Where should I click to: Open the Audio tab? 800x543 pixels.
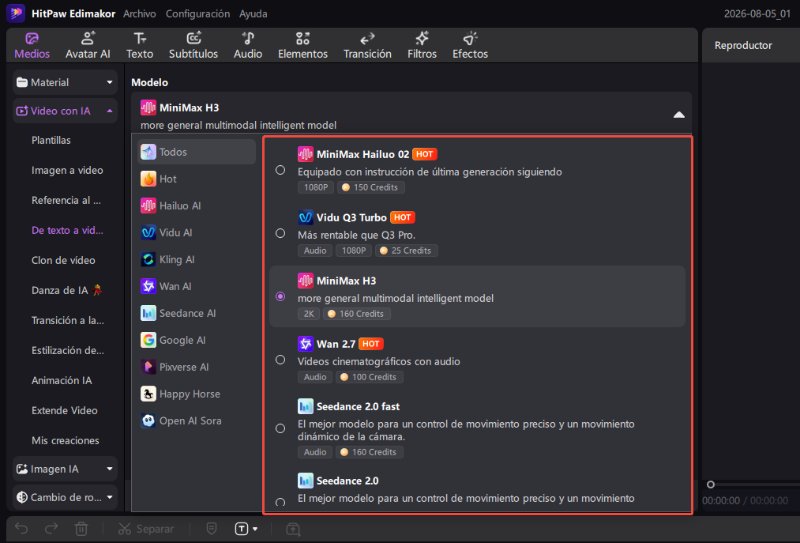pos(248,45)
